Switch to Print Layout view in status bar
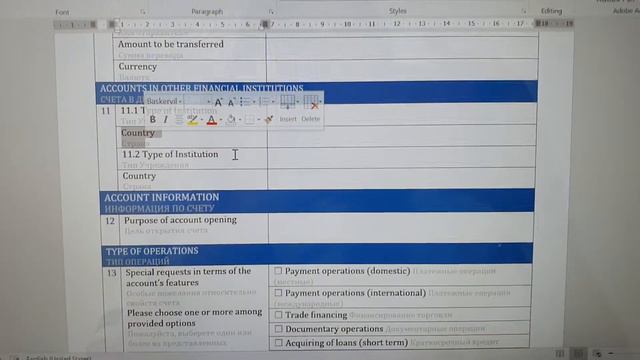 [578, 353]
